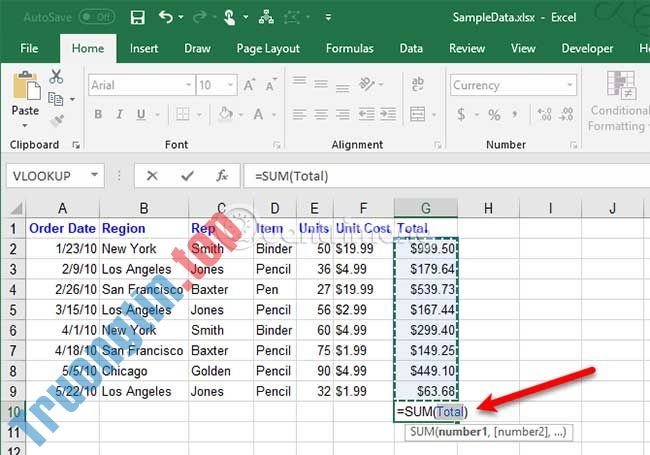Click the Golden rep cell
650x455 pixels.
pyautogui.click(x=221, y=371)
